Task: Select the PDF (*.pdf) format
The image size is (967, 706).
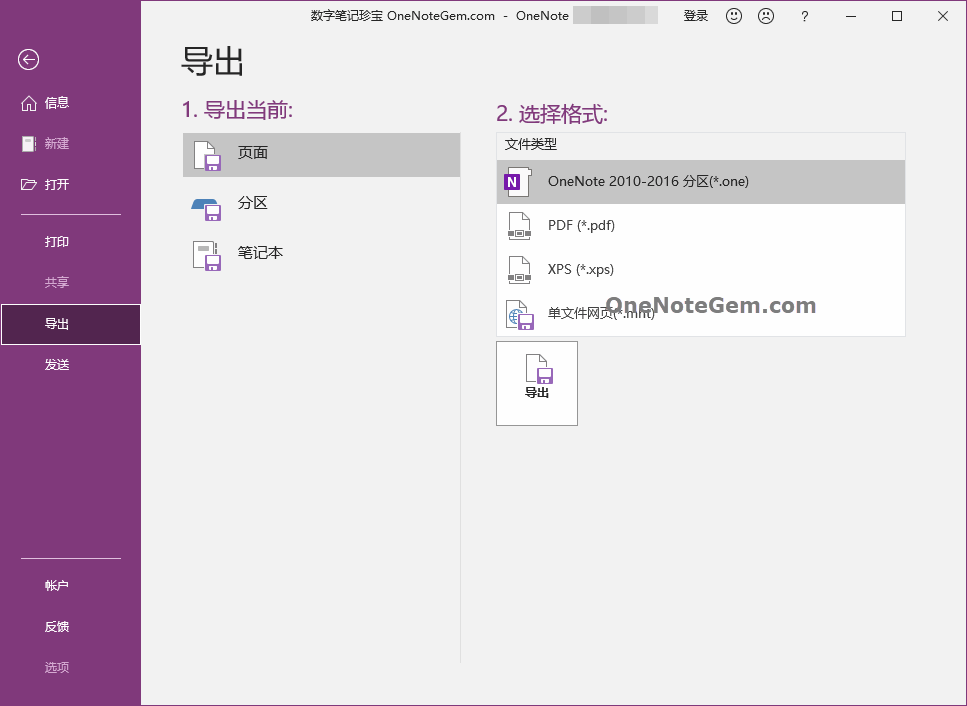Action: pos(701,226)
